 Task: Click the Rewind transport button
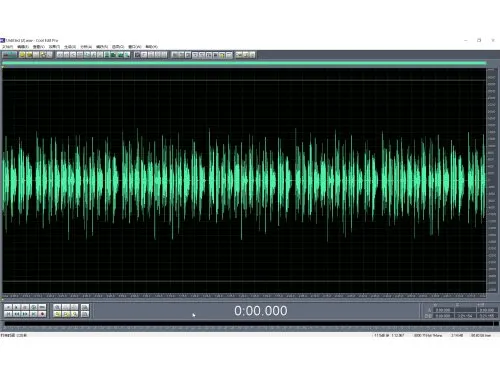[16, 314]
